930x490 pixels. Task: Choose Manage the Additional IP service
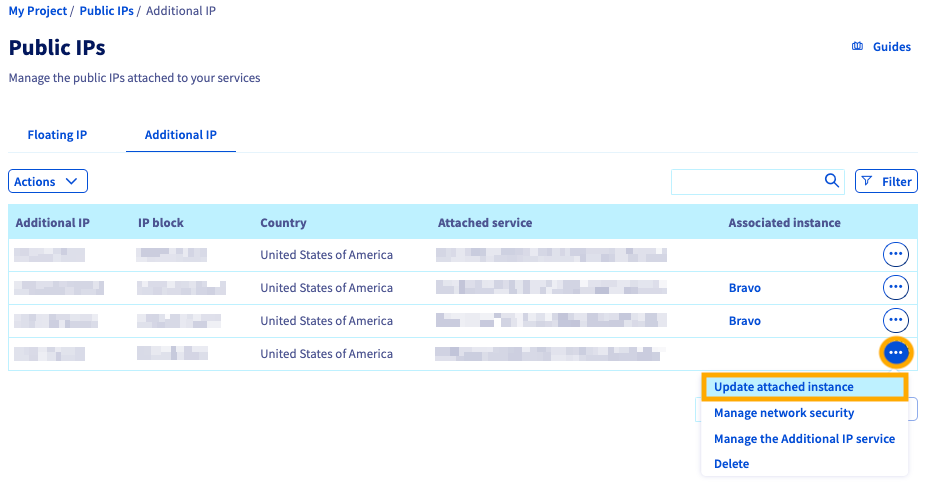pyautogui.click(x=804, y=439)
